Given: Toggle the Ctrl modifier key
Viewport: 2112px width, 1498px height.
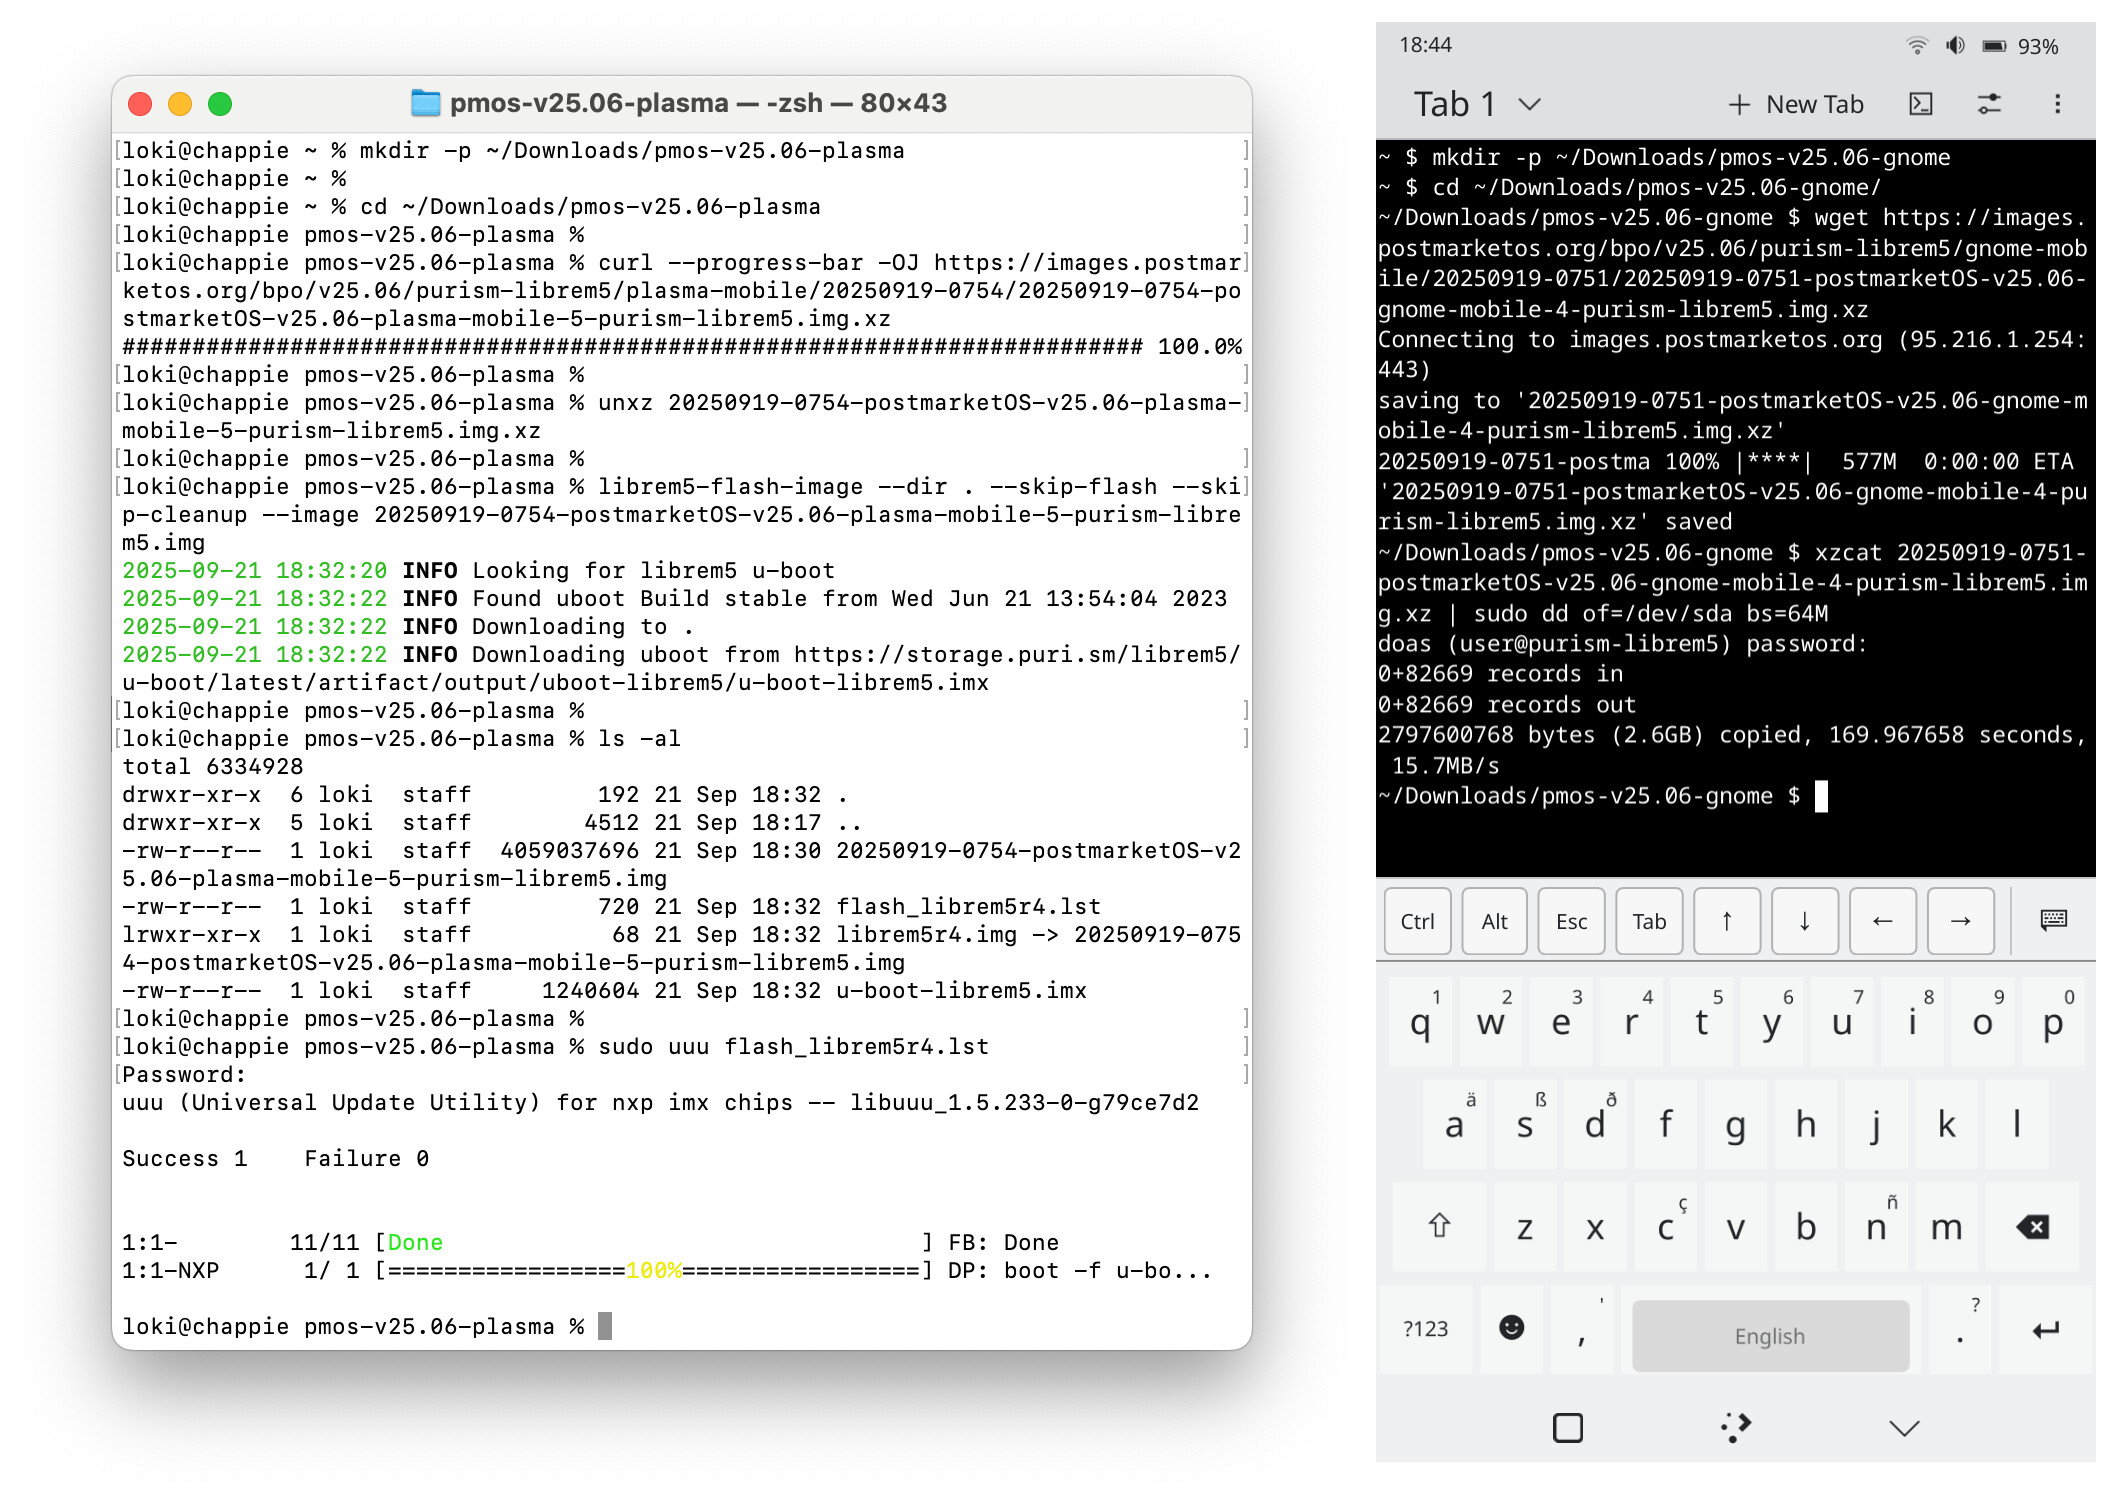Looking at the screenshot, I should [1417, 921].
